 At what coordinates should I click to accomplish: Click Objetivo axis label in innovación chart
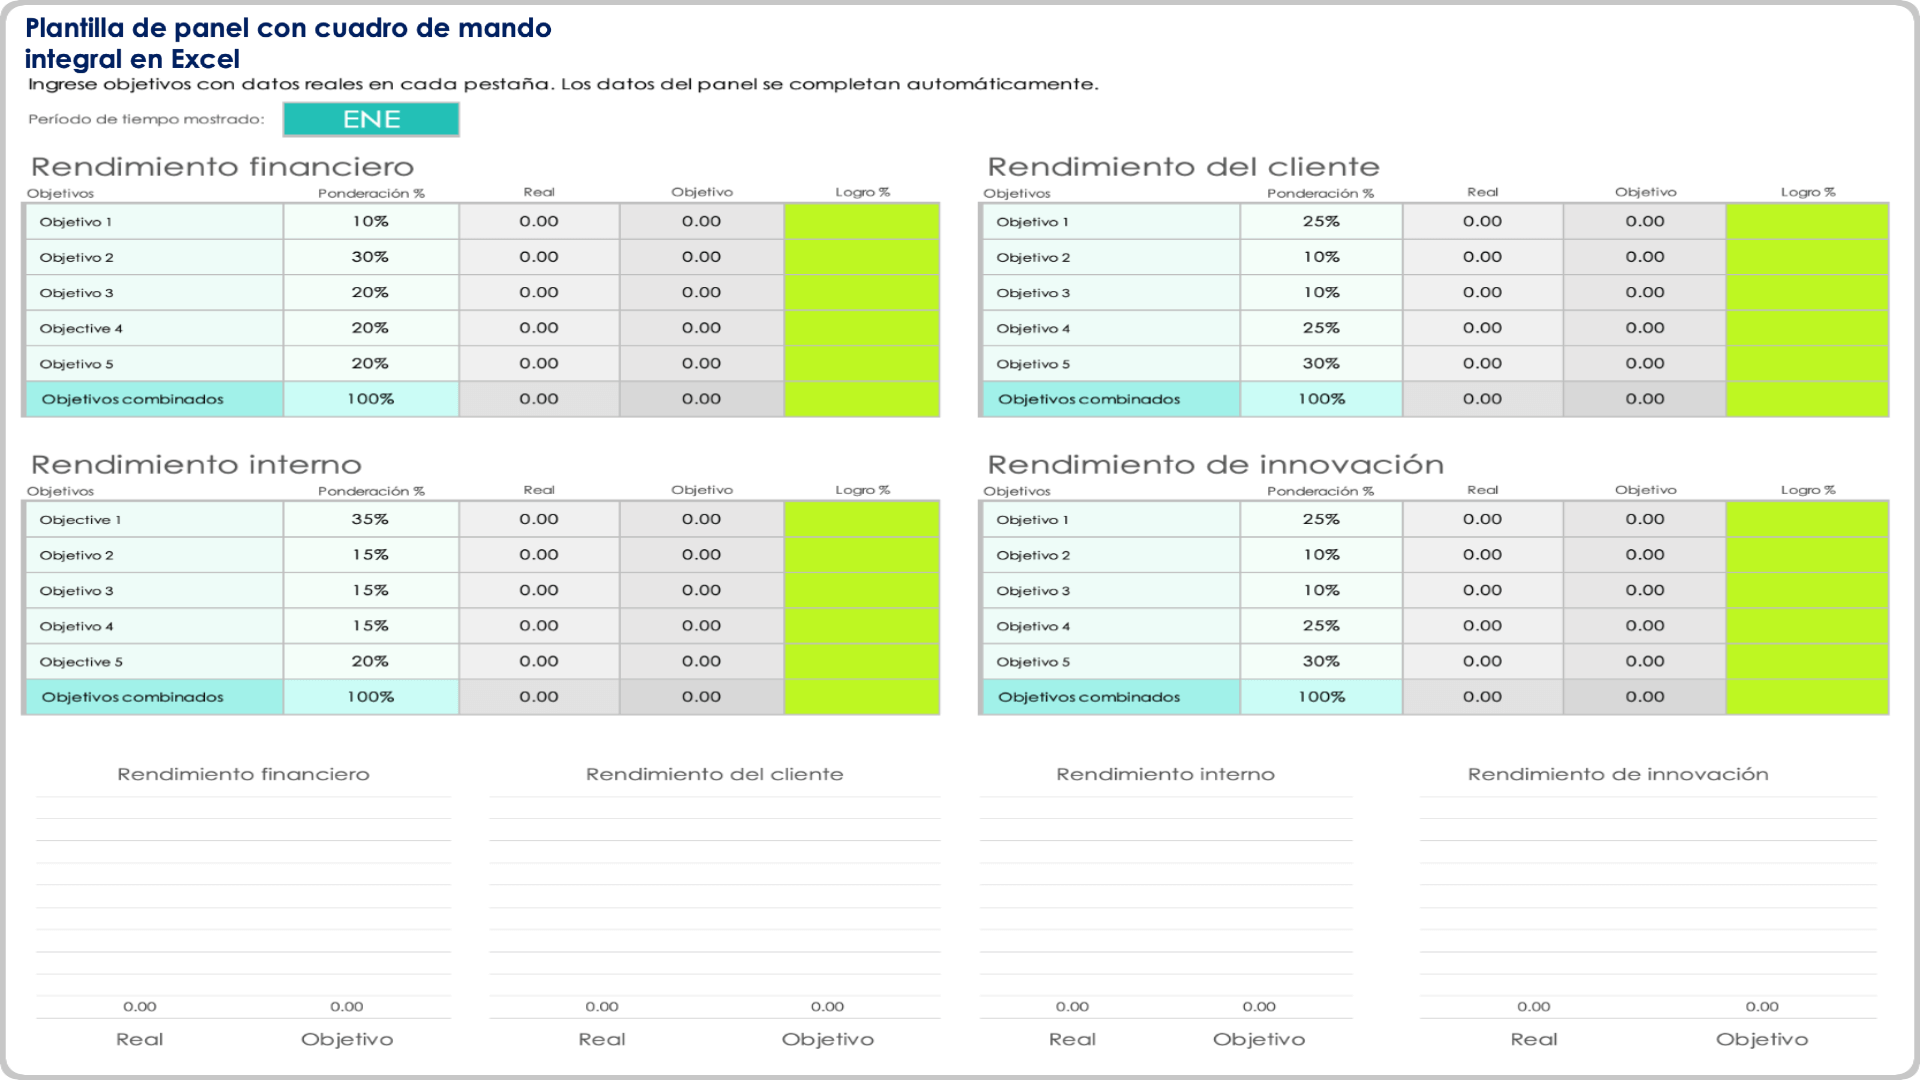coord(1762,1039)
